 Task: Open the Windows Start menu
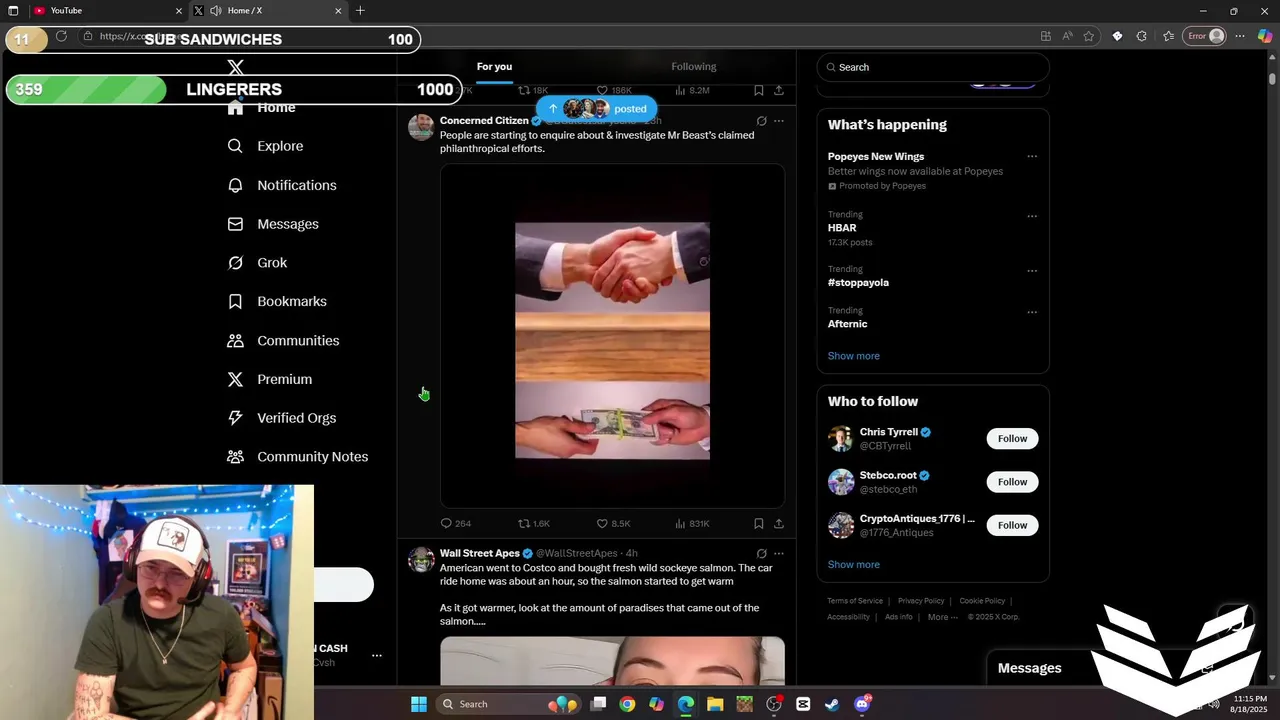(419, 704)
